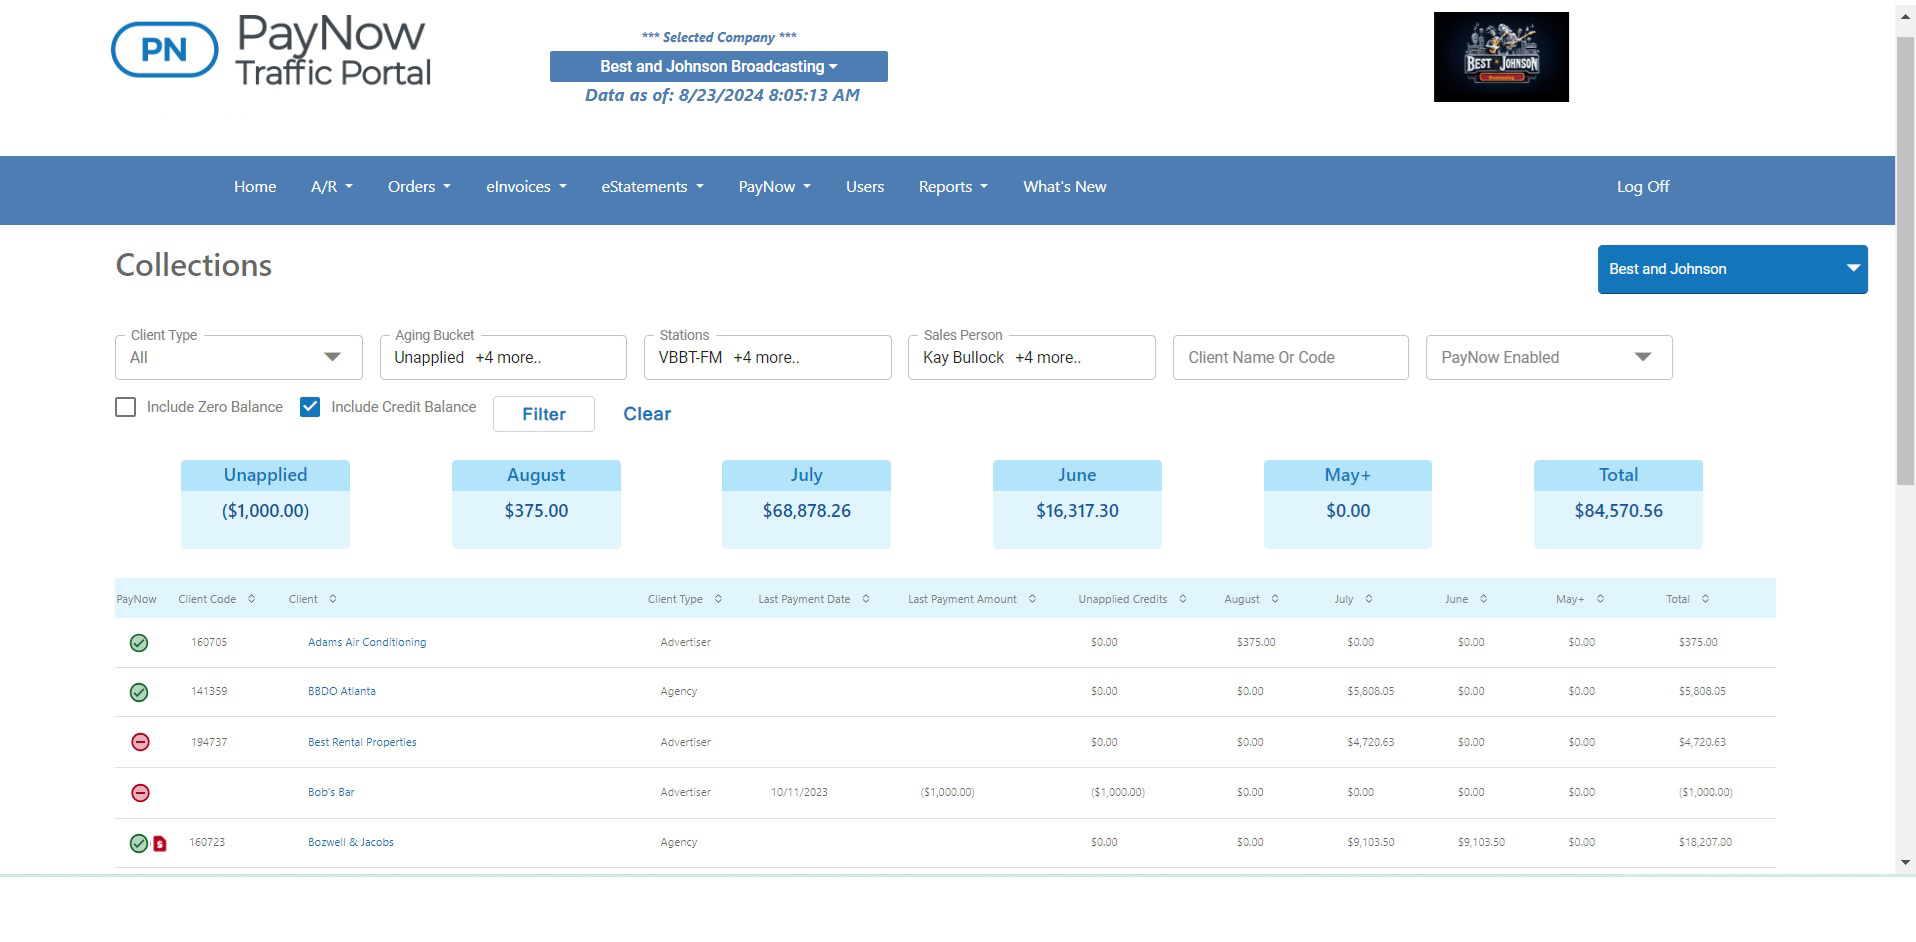This screenshot has width=1916, height=942.
Task: Click the Unapplied summary card
Action: pyautogui.click(x=265, y=504)
